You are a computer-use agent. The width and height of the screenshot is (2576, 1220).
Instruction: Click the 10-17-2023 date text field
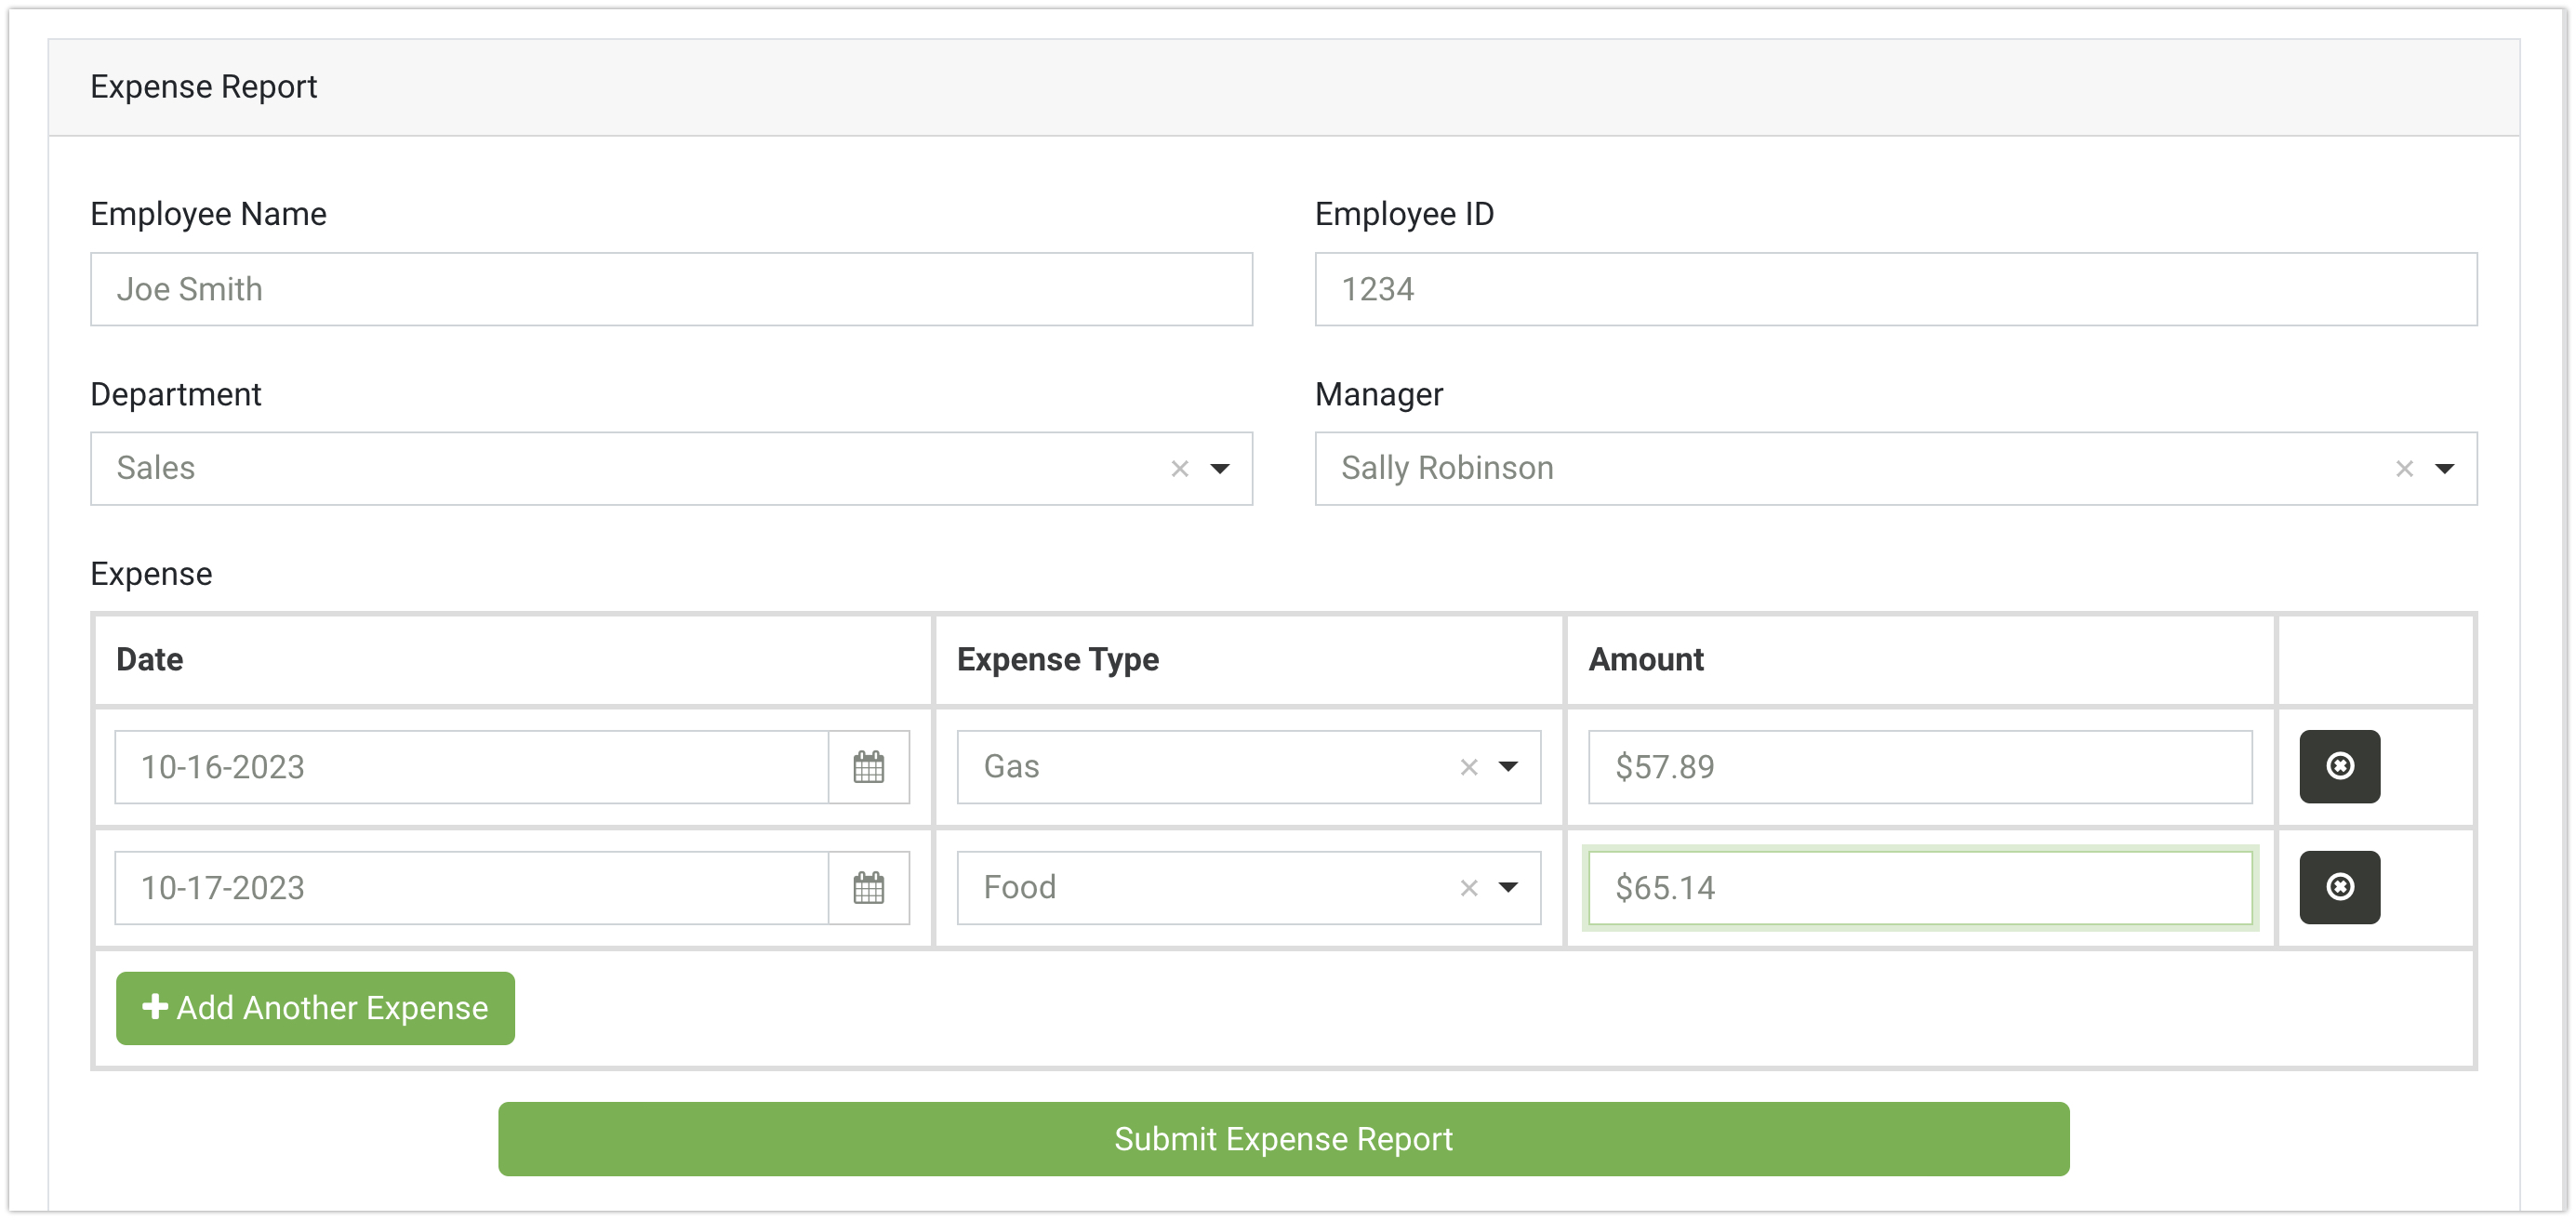point(471,888)
